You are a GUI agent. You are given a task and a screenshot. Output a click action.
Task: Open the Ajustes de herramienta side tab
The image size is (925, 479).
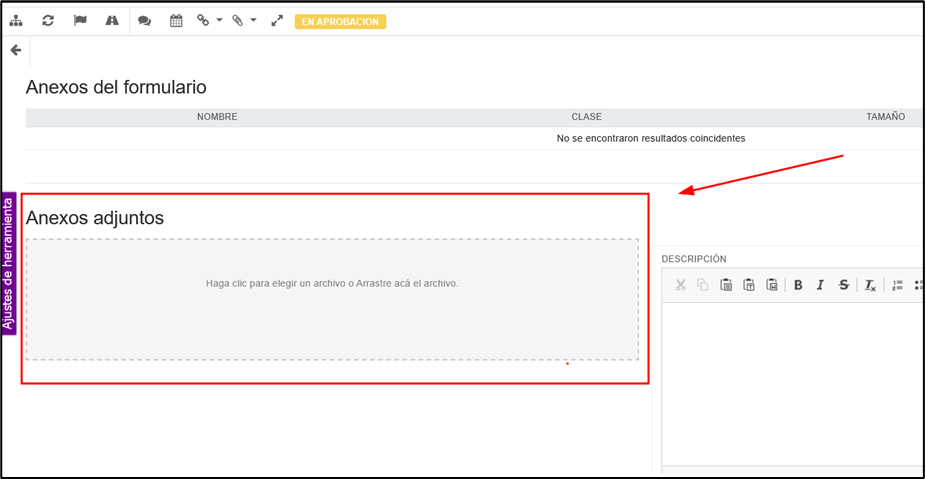tap(8, 263)
